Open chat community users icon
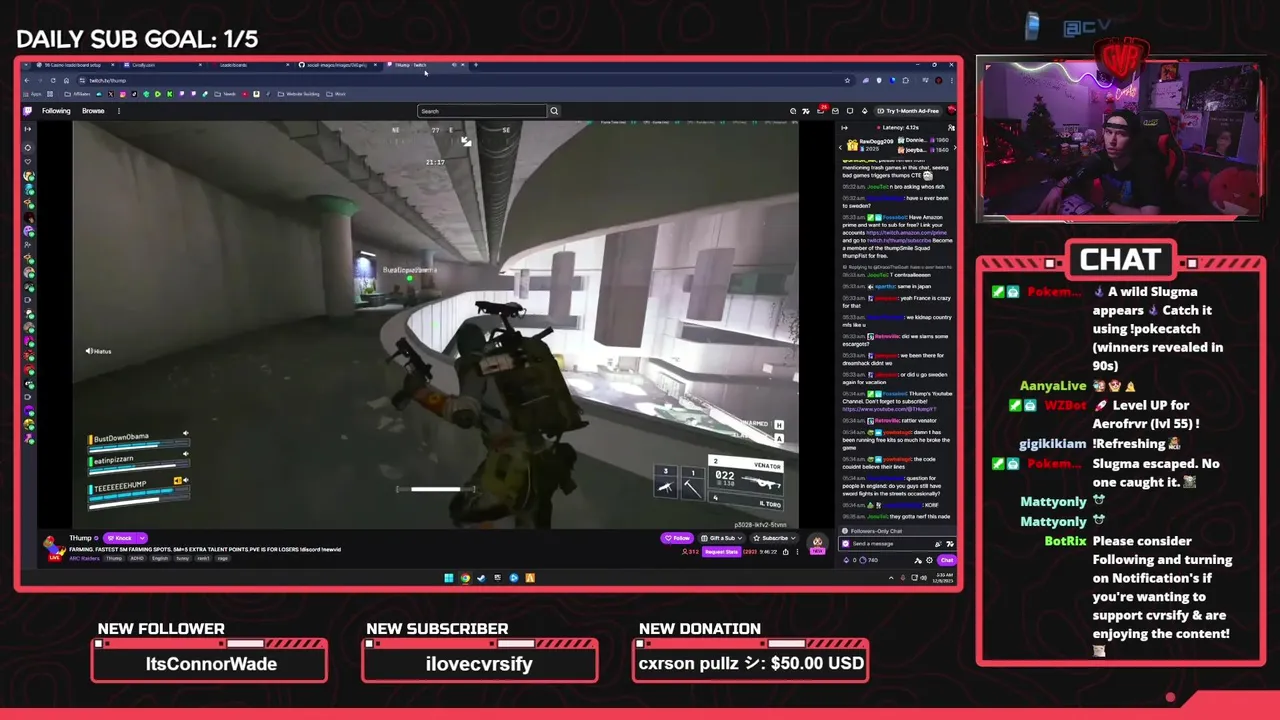Viewport: 1280px width, 720px height. 951,128
